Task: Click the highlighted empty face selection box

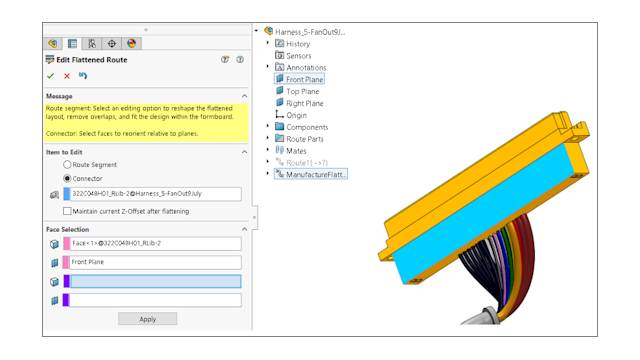Action: coord(156,281)
